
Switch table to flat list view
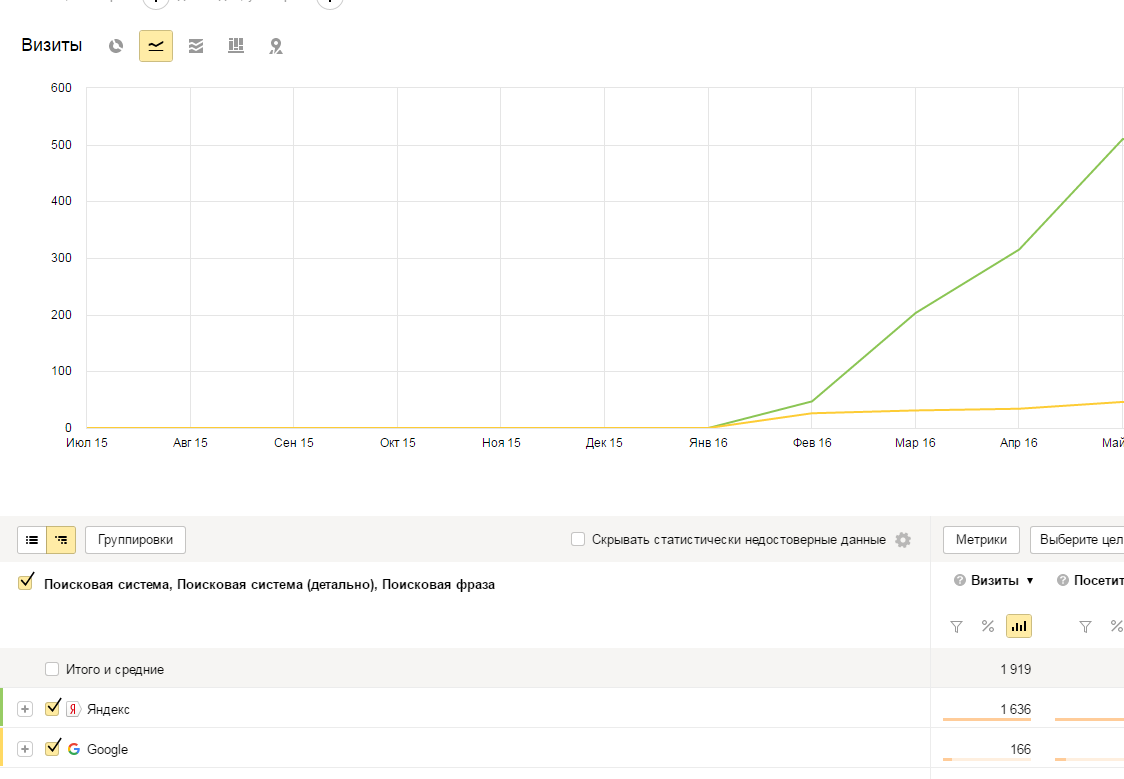[32, 540]
